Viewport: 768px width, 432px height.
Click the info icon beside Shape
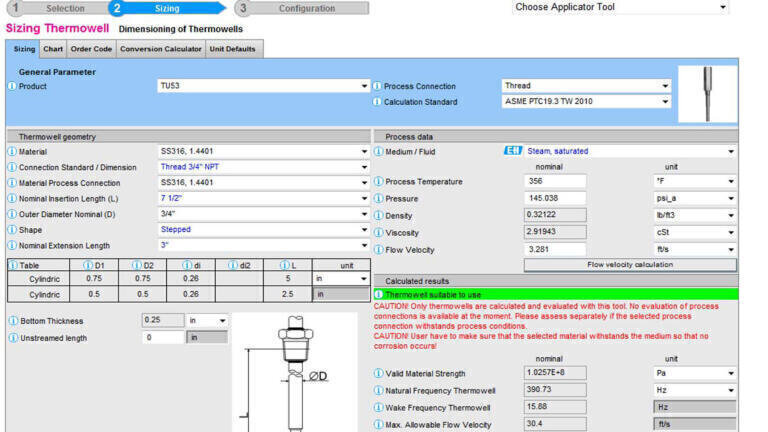point(12,230)
